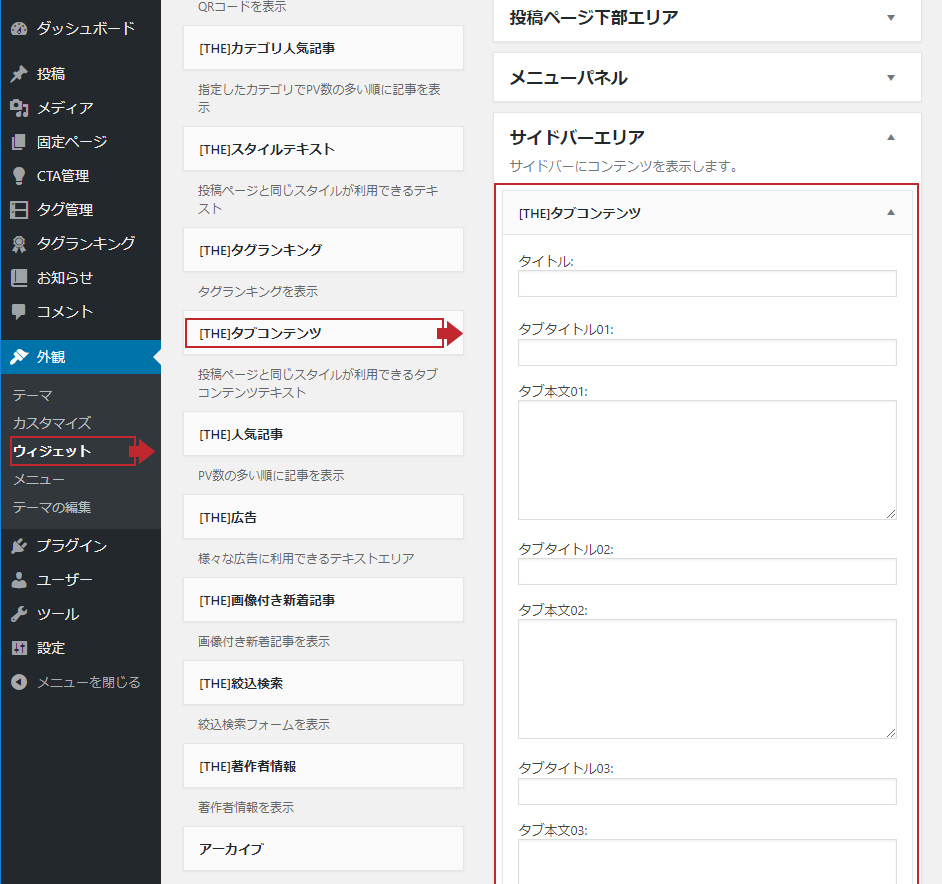
Task: Click the pages icon for 固定ページ
Action: pos(19,142)
